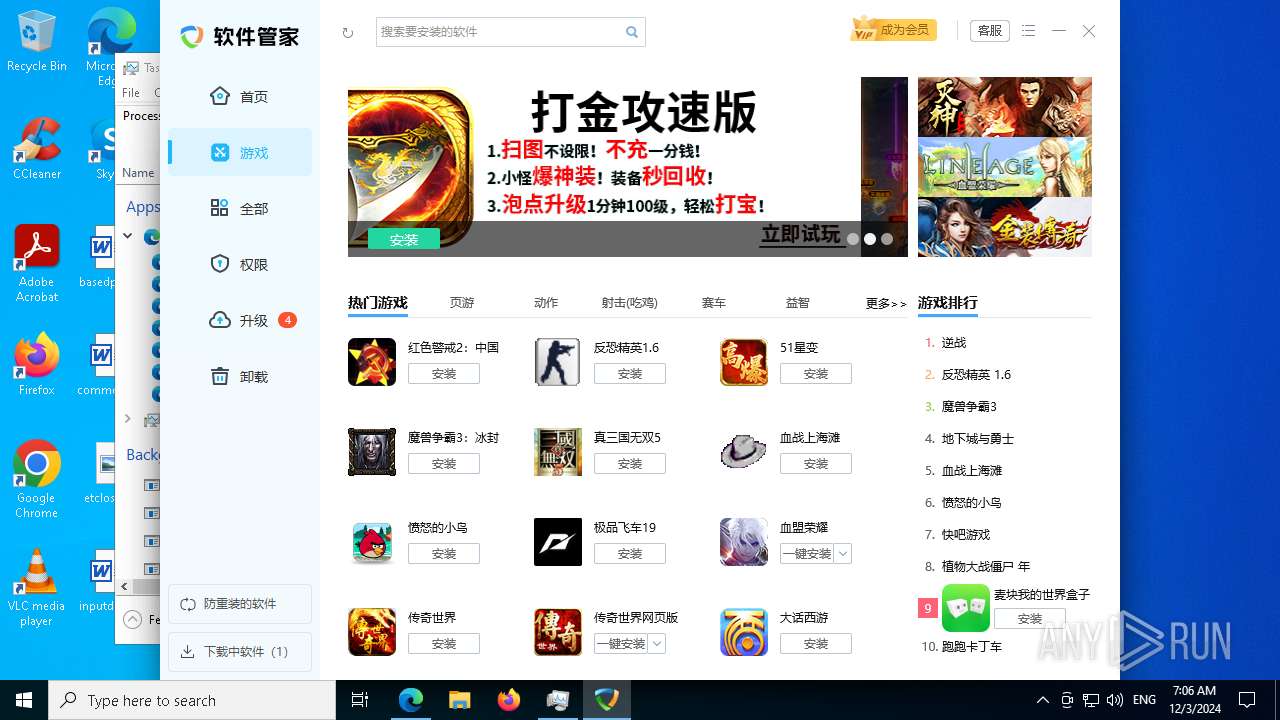Viewport: 1280px width, 720px height.
Task: Select the third banner carousel dot
Action: click(887, 239)
